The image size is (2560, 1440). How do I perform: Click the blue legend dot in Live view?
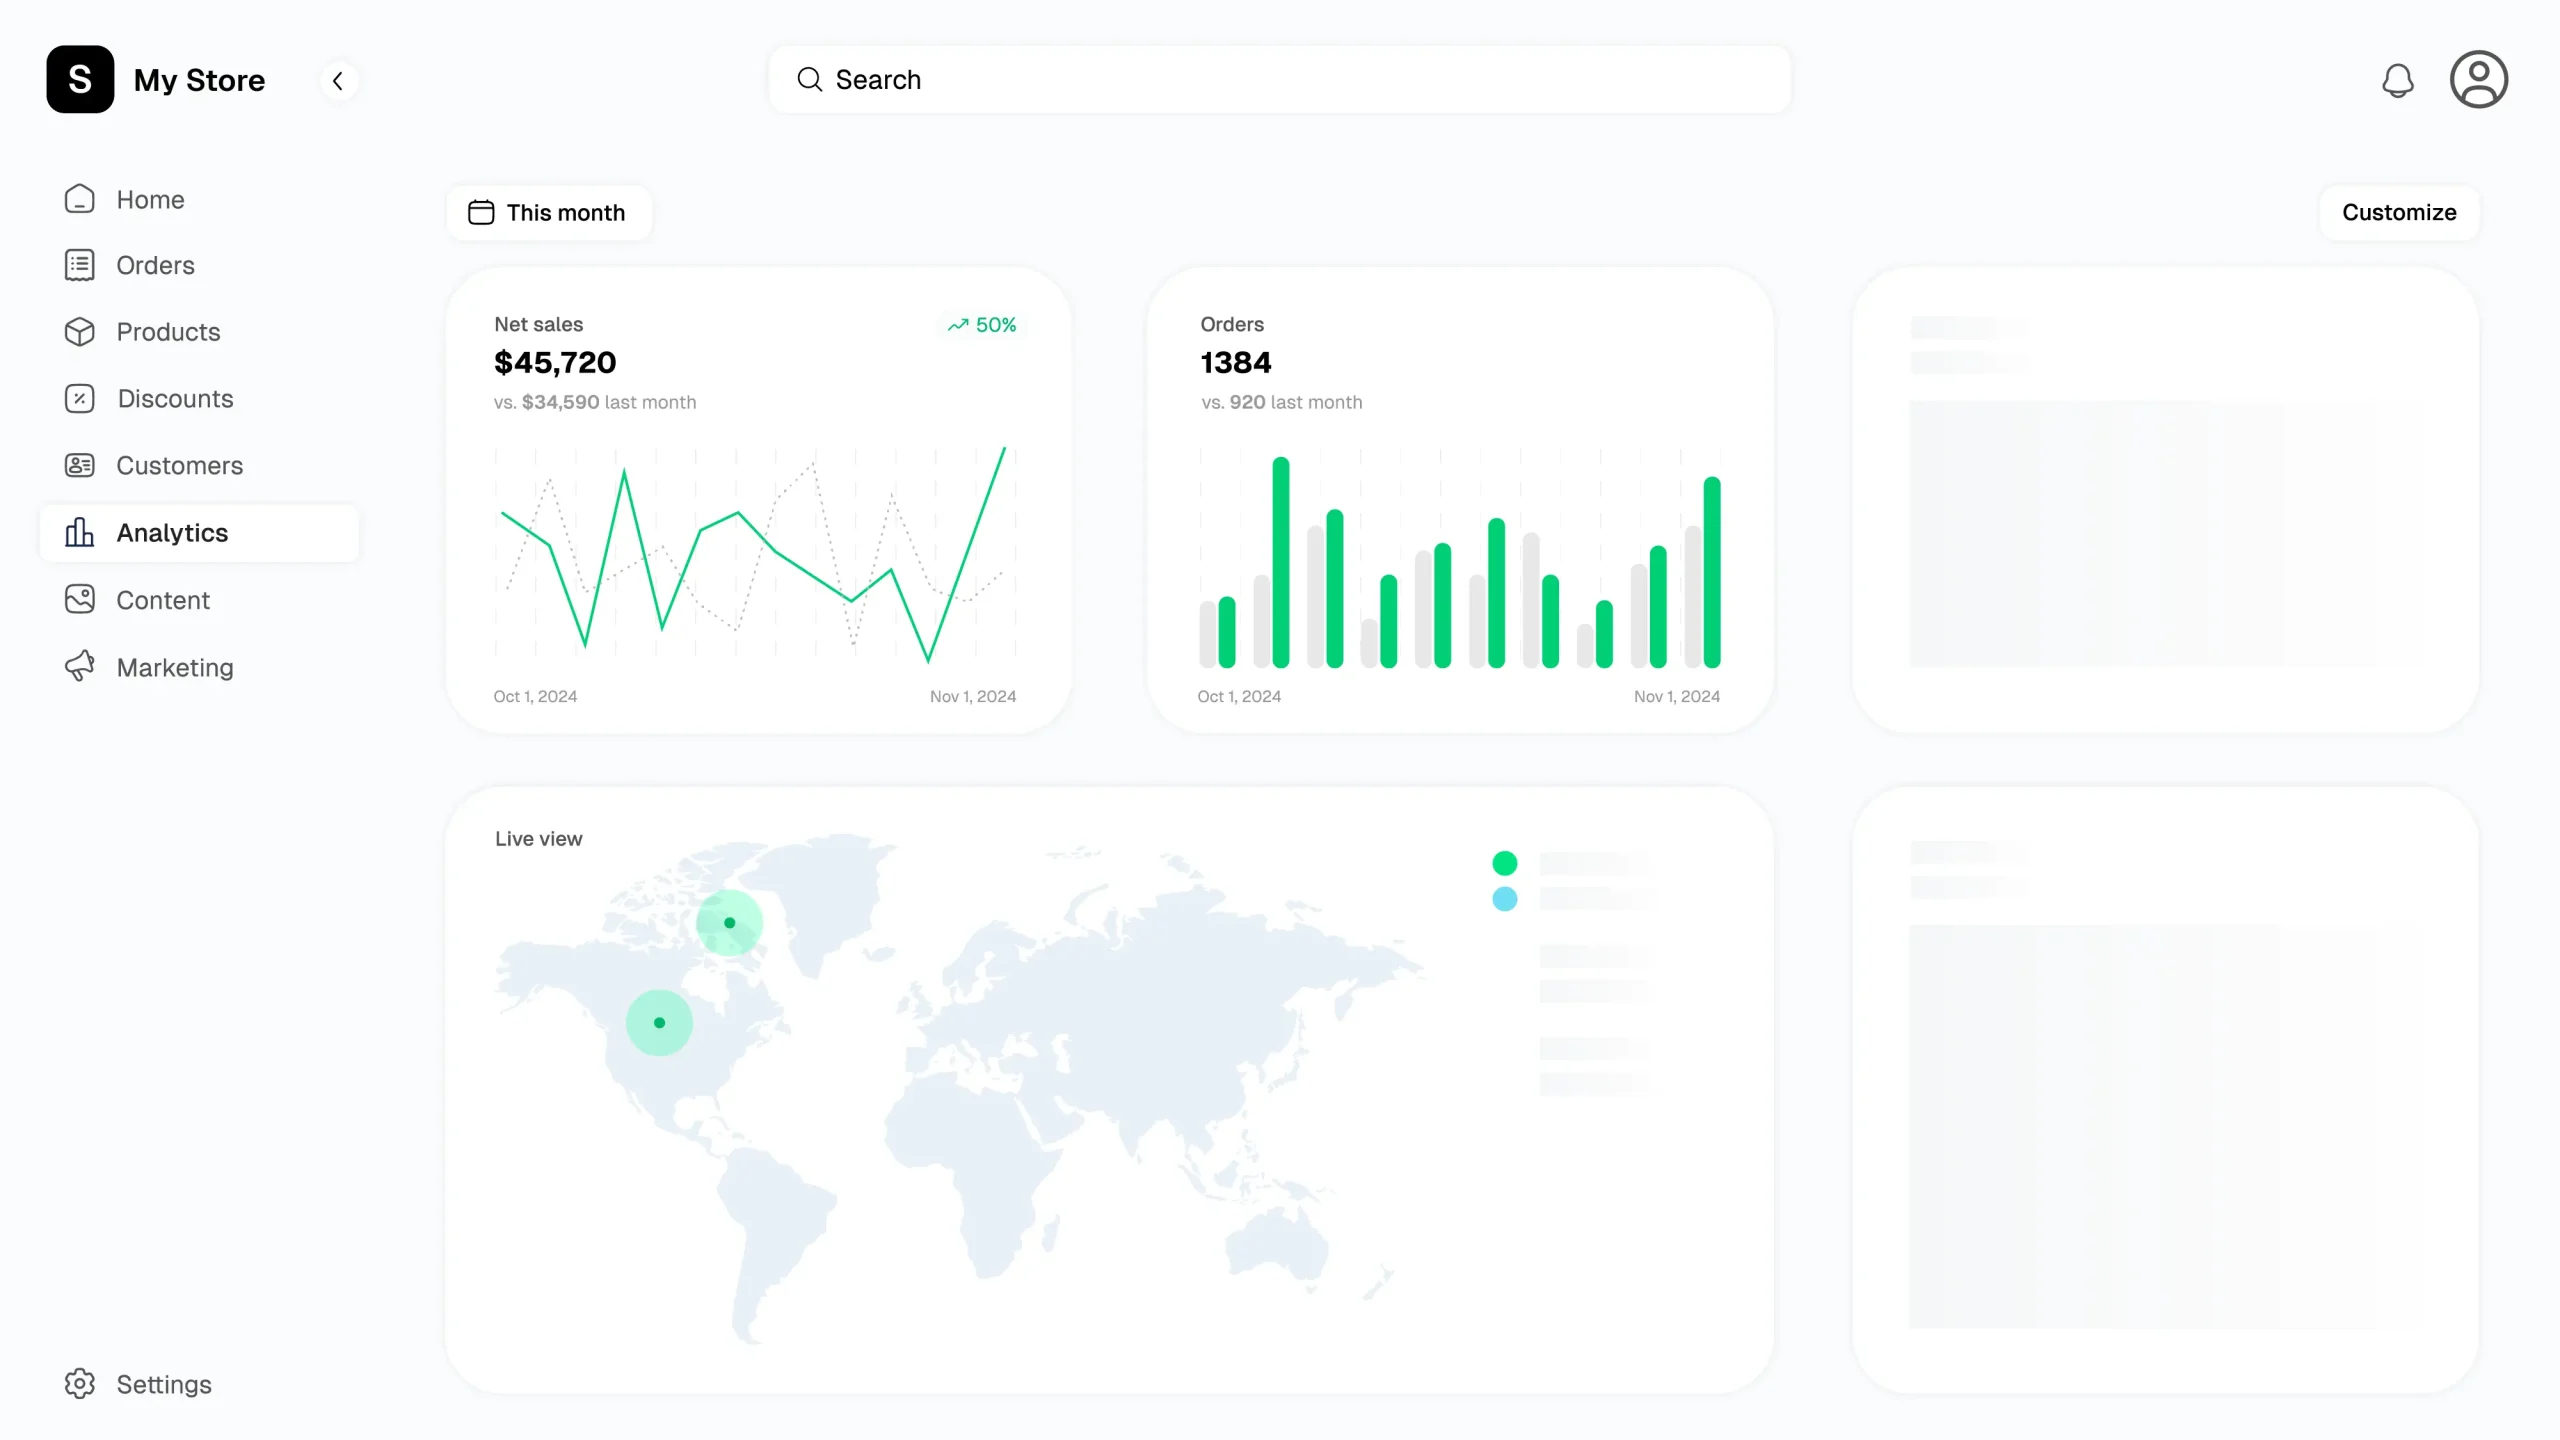(x=1504, y=899)
